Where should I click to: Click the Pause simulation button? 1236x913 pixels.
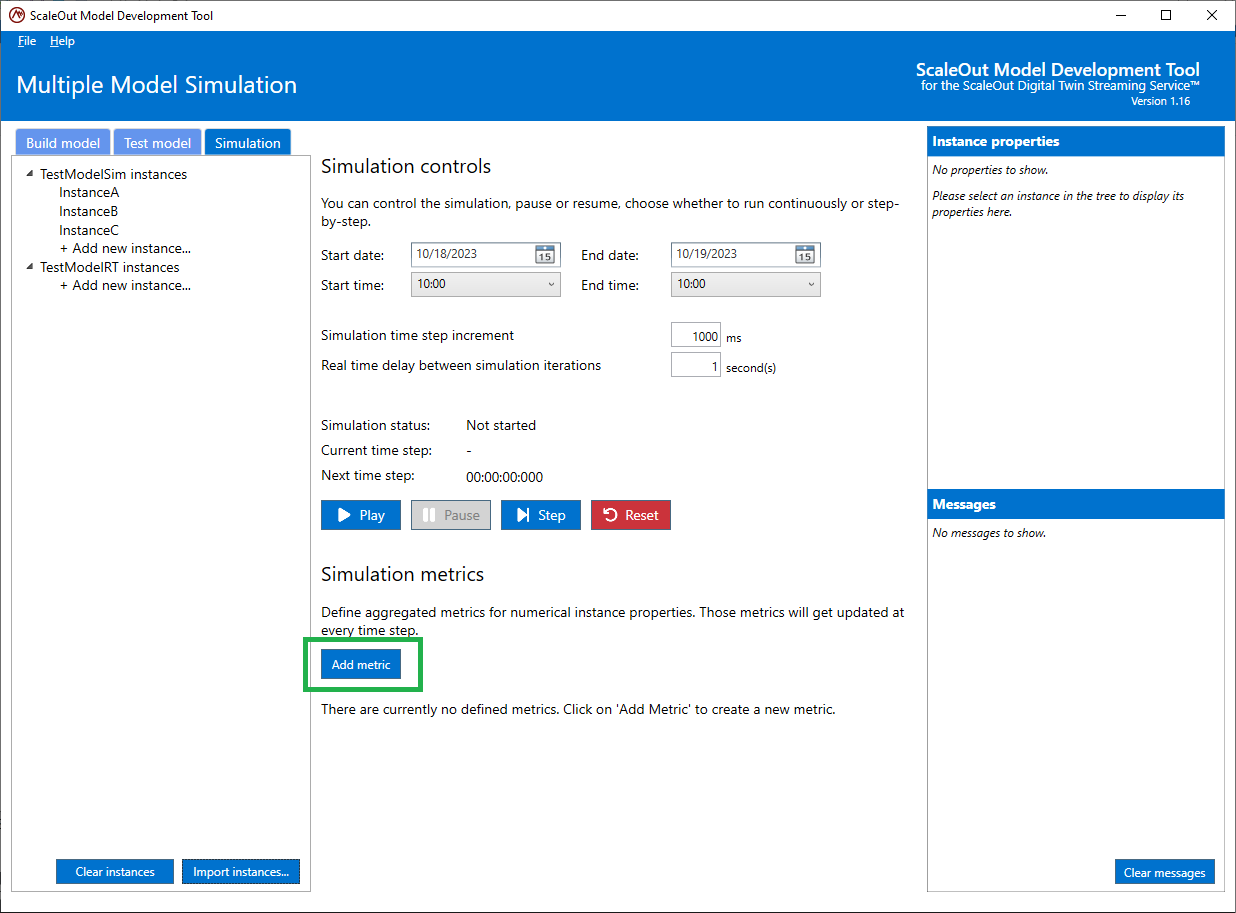[451, 515]
